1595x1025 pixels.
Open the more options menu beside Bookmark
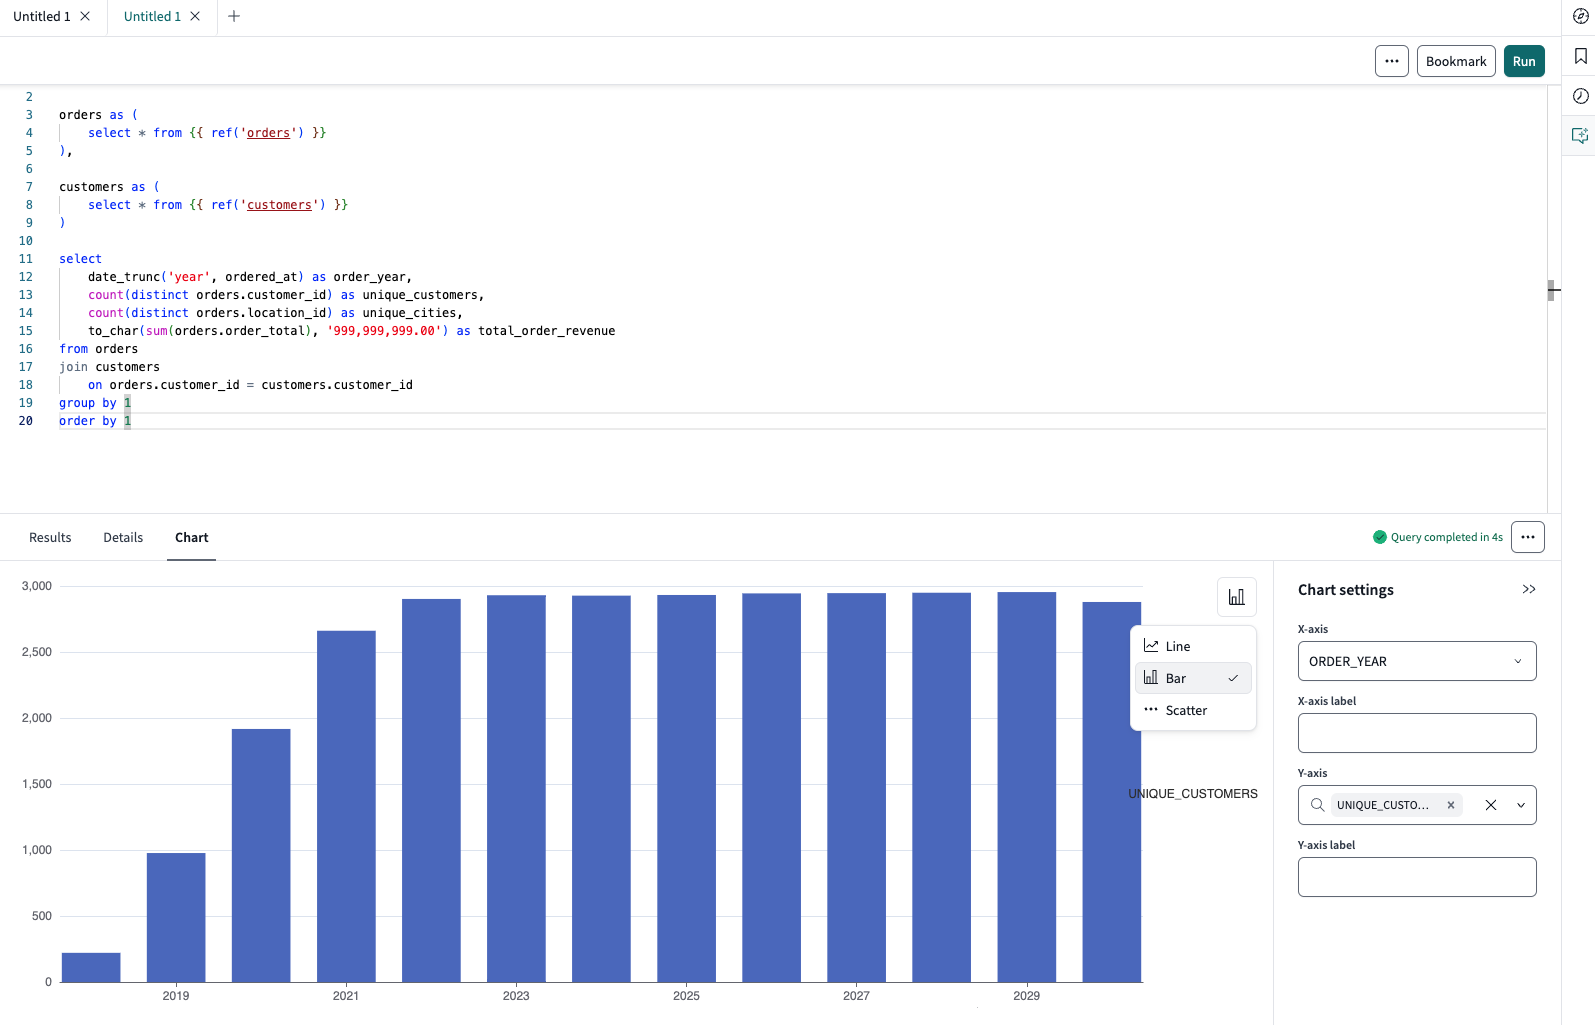[1391, 61]
